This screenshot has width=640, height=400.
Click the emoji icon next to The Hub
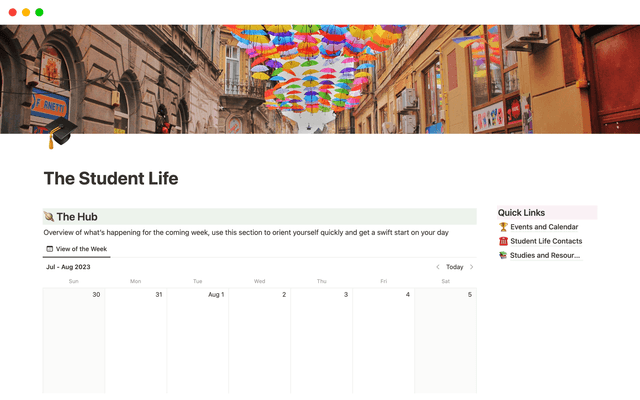(49, 216)
